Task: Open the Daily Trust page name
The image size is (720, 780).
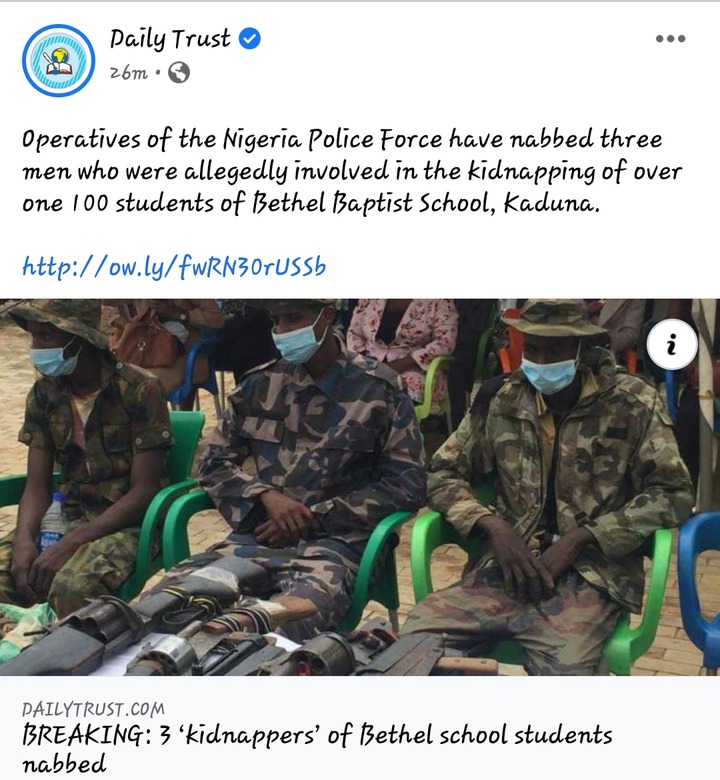Action: [x=170, y=39]
